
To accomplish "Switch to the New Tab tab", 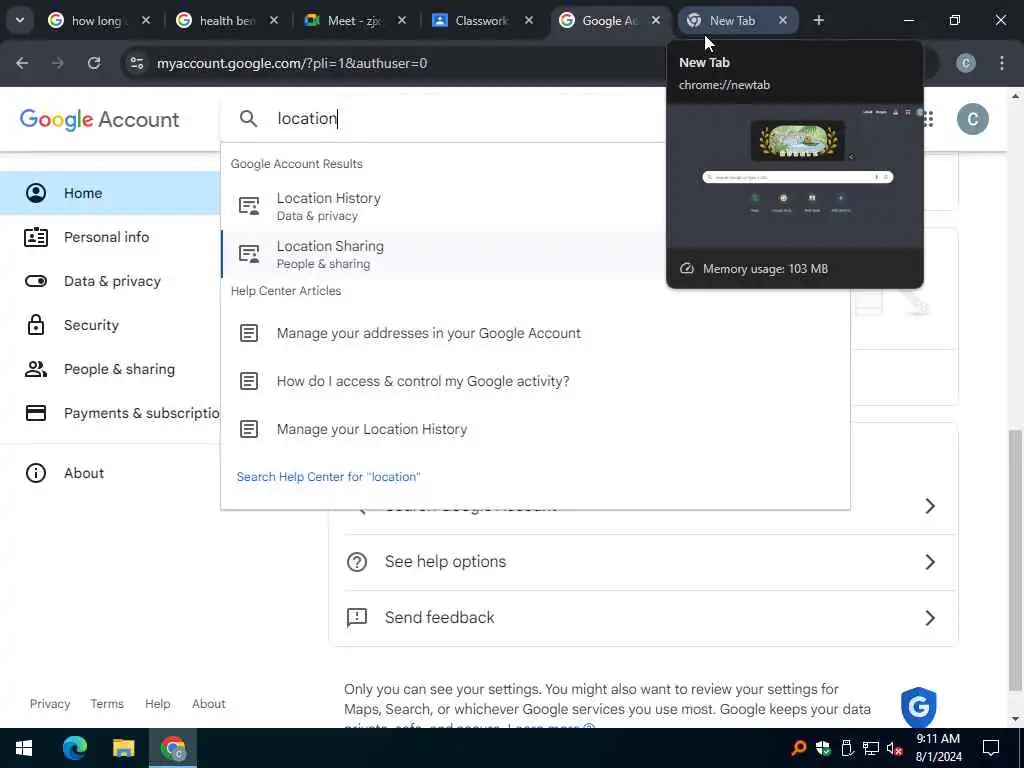I will tap(733, 20).
